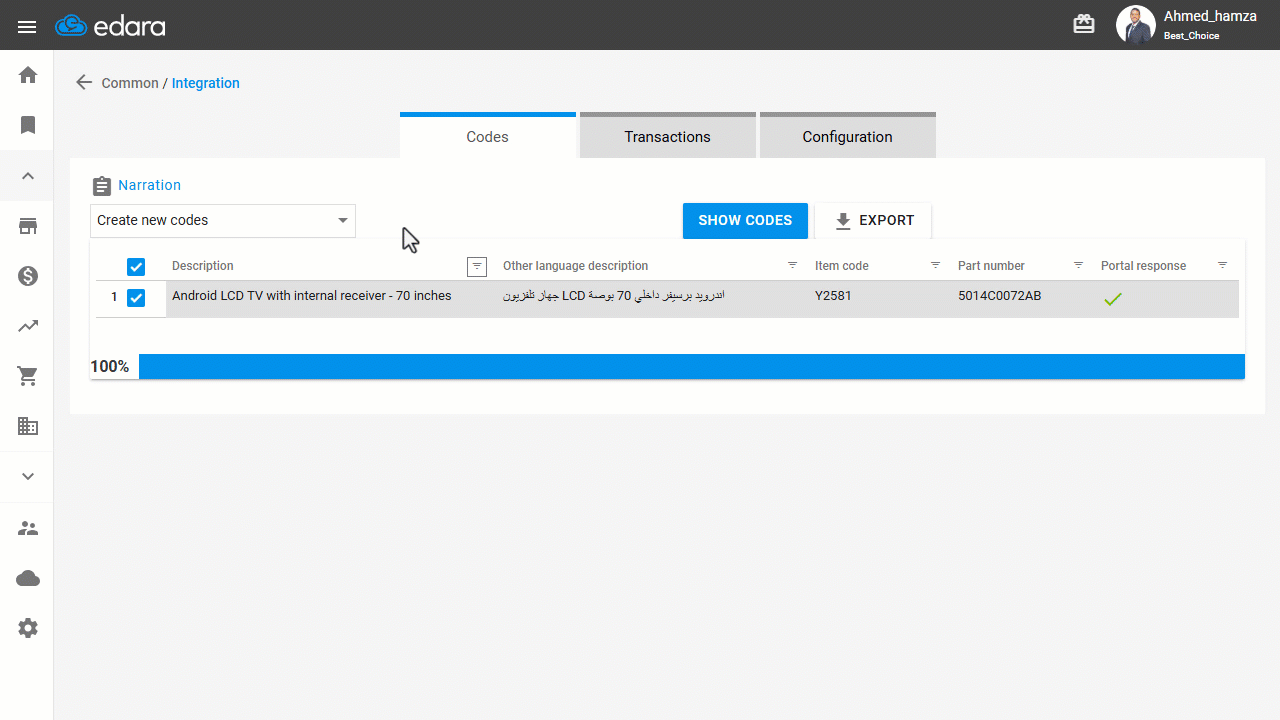Image resolution: width=1280 pixels, height=720 pixels.
Task: Go to Home in the sidebar
Action: click(28, 75)
